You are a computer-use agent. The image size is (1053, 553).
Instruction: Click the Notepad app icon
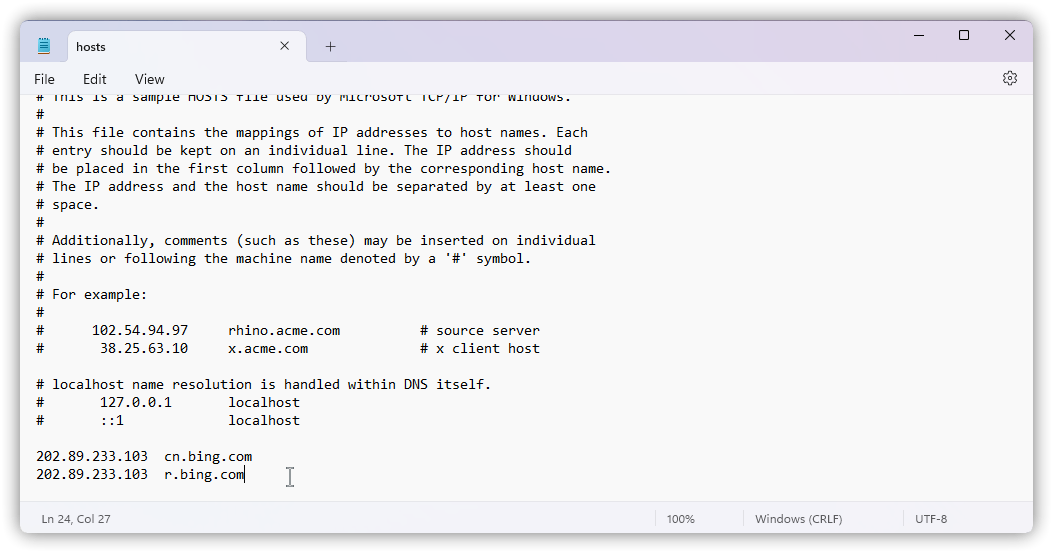(x=44, y=46)
